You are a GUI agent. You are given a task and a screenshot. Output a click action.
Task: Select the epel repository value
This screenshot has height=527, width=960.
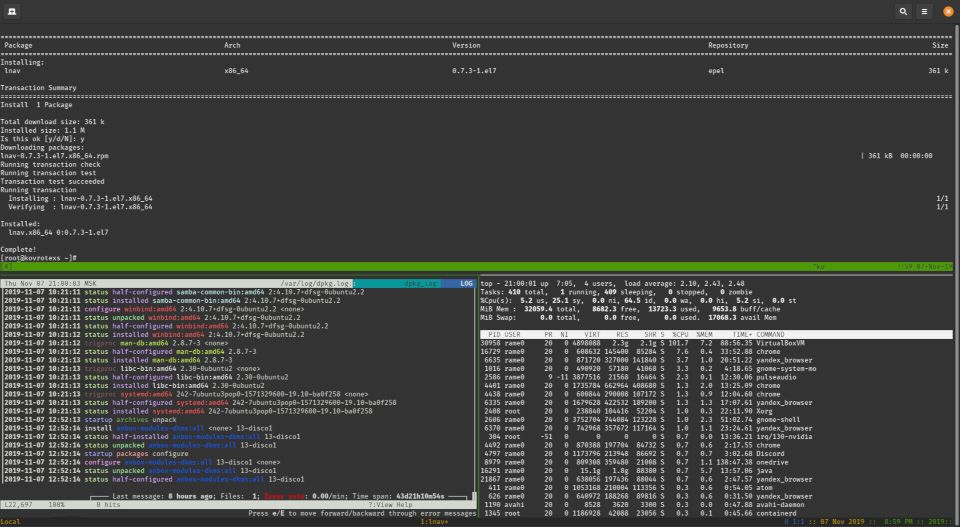(x=716, y=71)
